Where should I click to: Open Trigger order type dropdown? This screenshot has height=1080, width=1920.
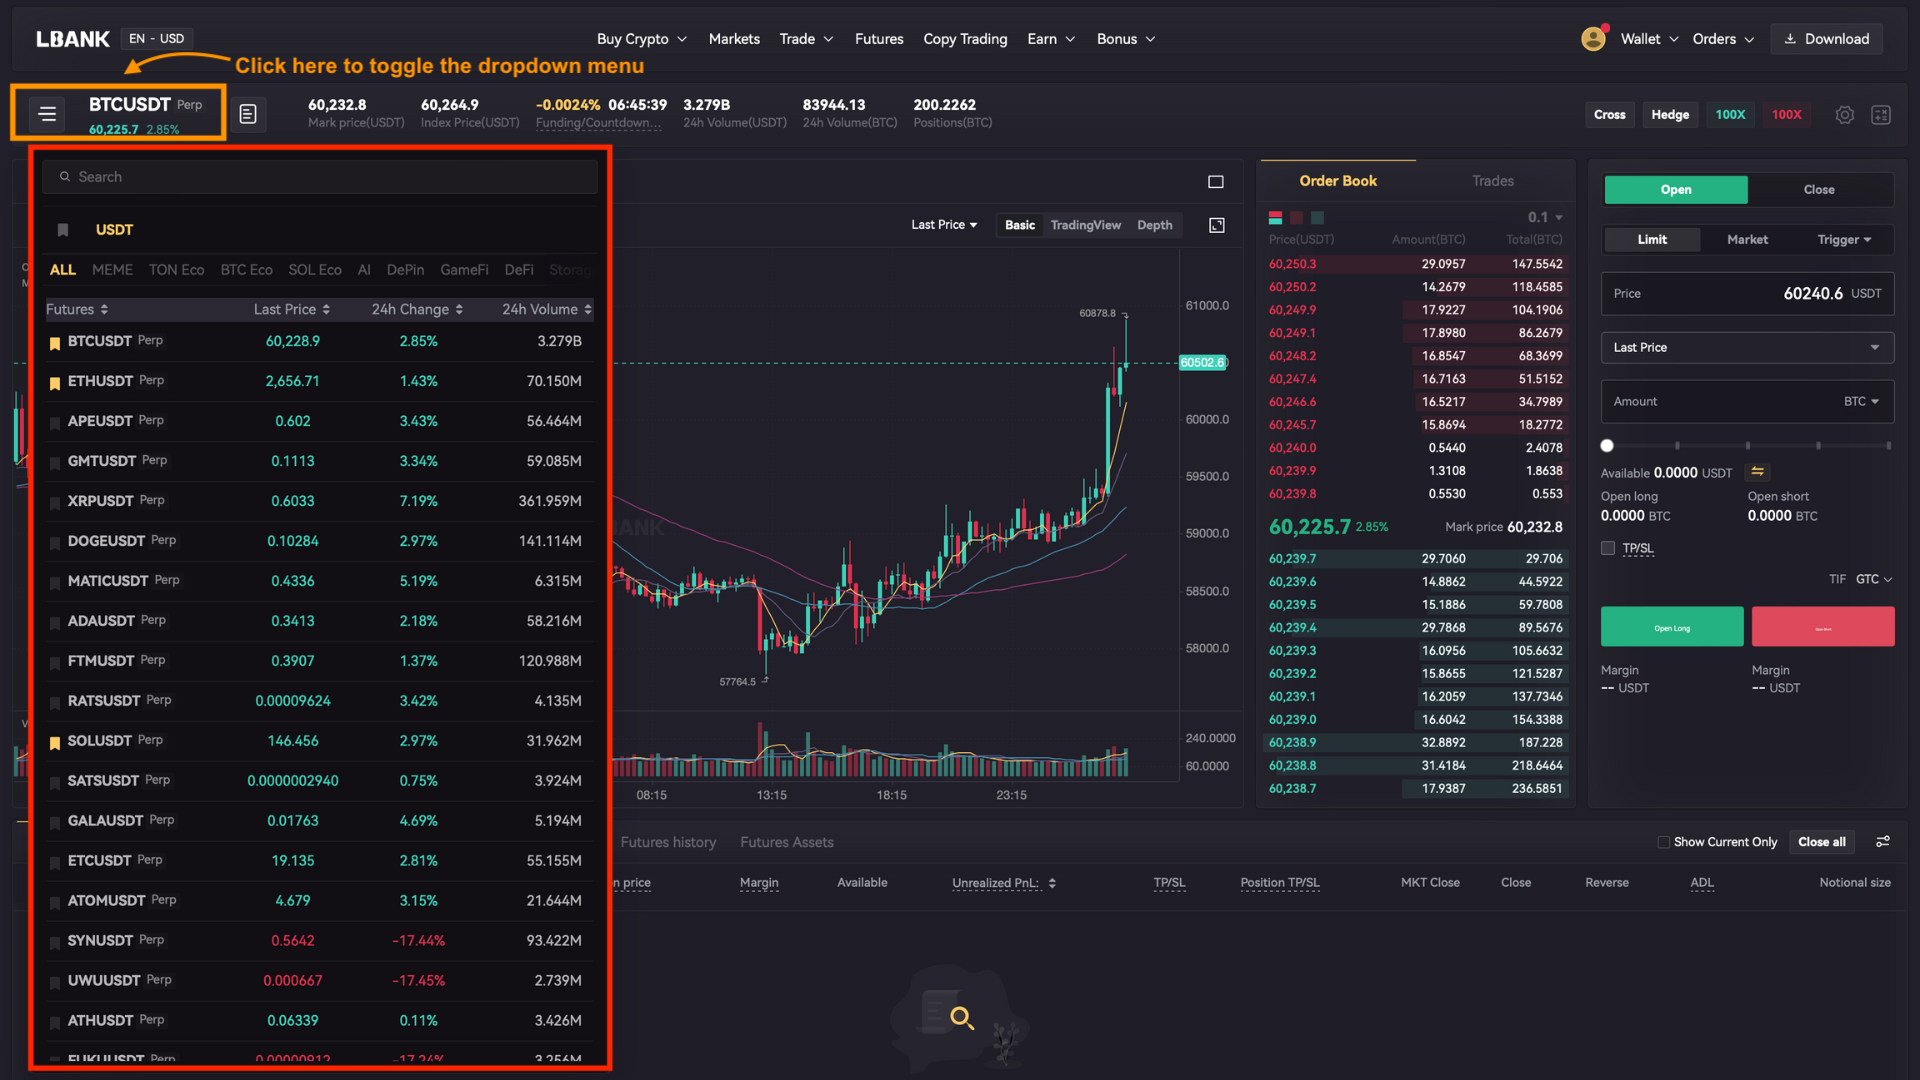pyautogui.click(x=1844, y=240)
